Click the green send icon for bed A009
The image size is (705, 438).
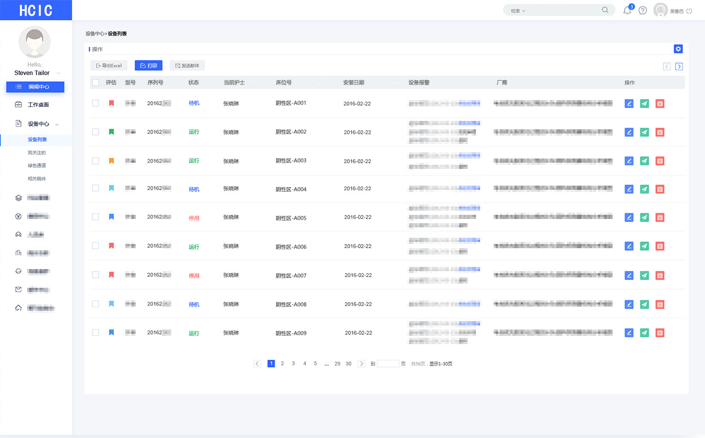[644, 333]
